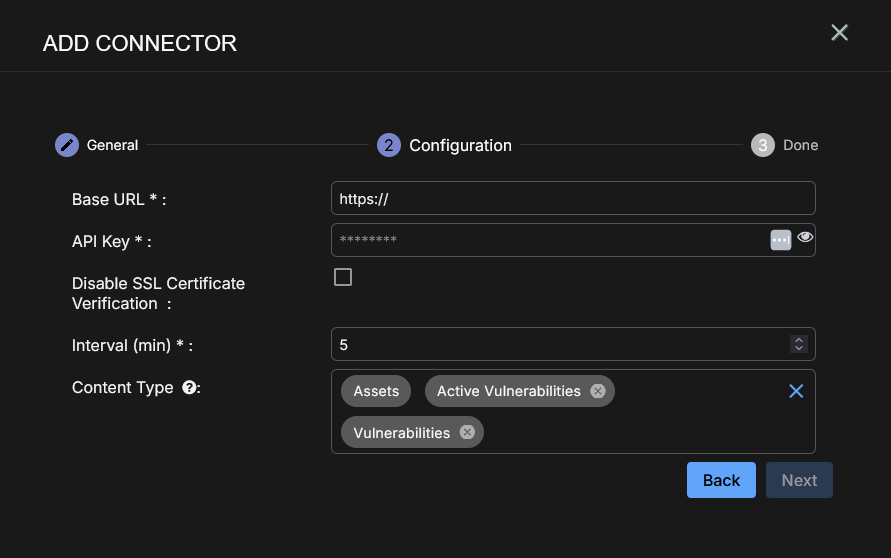
Task: Click the Content Type help question mark
Action: tap(188, 388)
